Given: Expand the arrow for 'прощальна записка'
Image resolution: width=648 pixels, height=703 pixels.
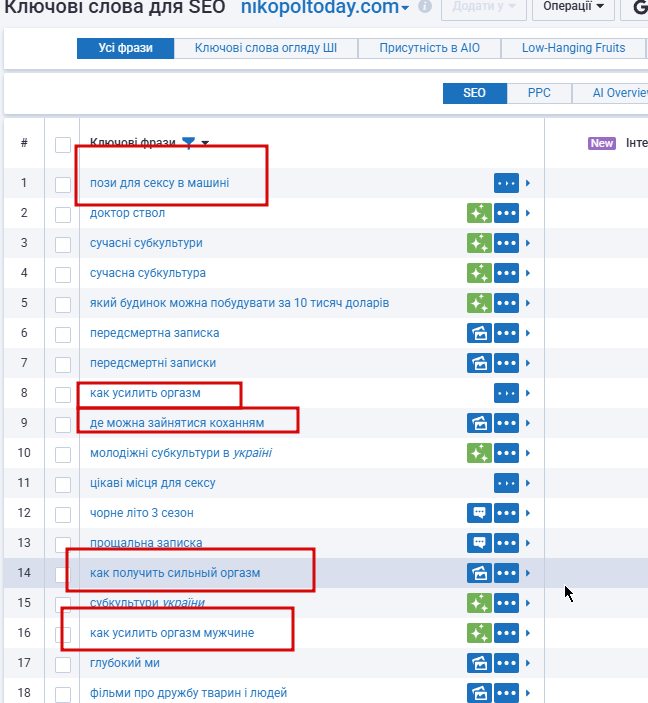Looking at the screenshot, I should (x=528, y=543).
